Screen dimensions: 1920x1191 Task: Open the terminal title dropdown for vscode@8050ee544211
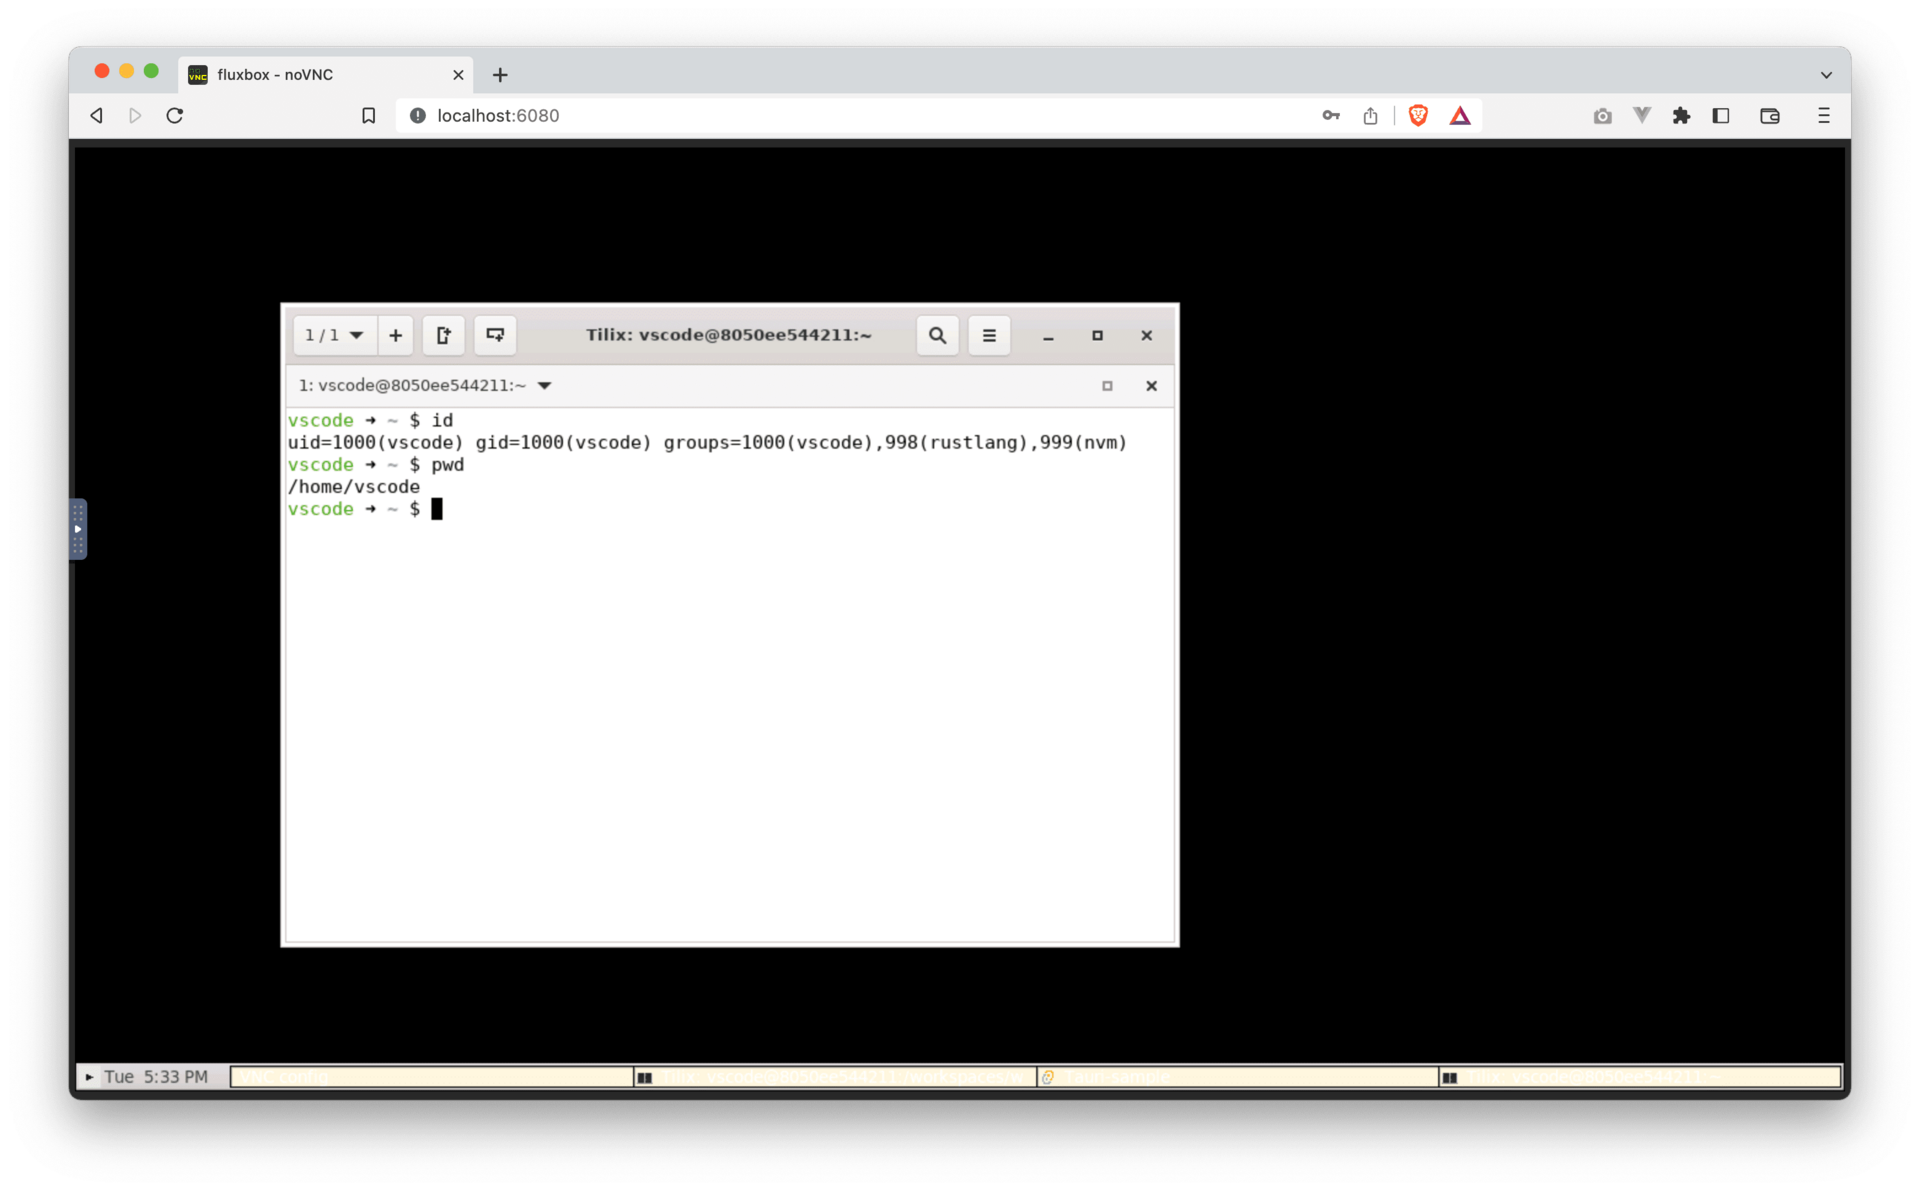[x=545, y=385]
